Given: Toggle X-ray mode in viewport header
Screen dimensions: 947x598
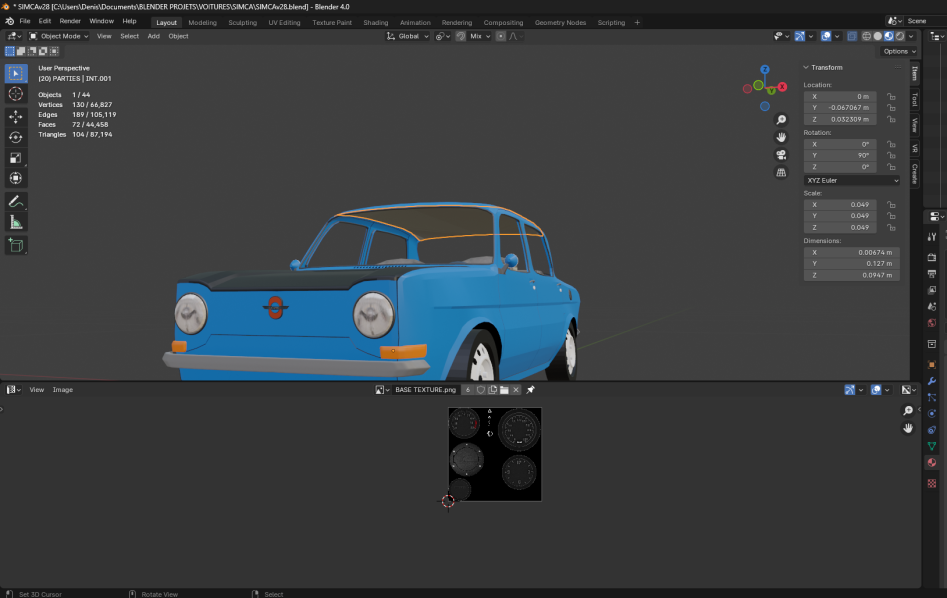Looking at the screenshot, I should [x=852, y=36].
